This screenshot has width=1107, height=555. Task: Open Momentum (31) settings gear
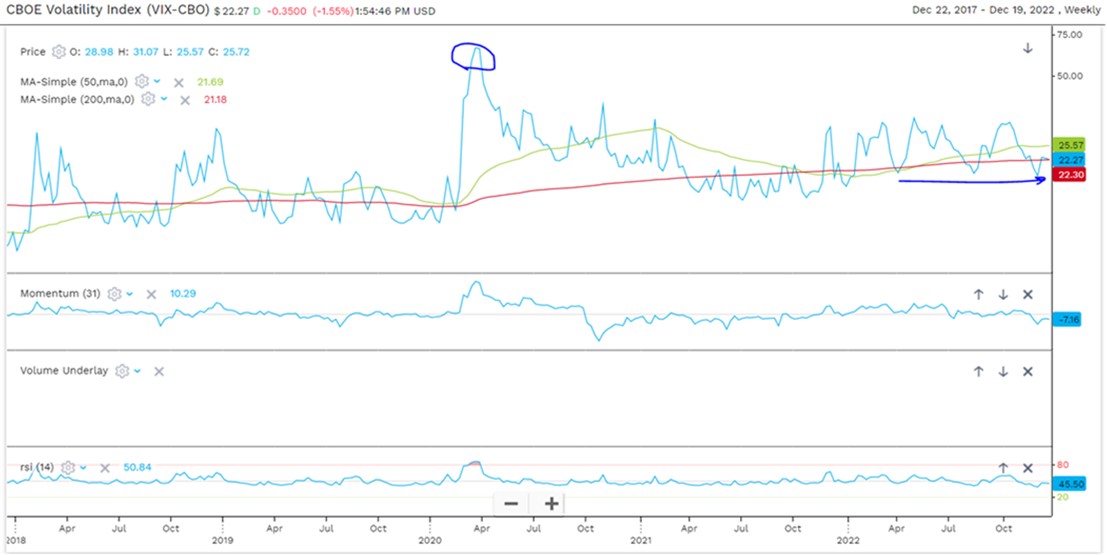coord(115,294)
